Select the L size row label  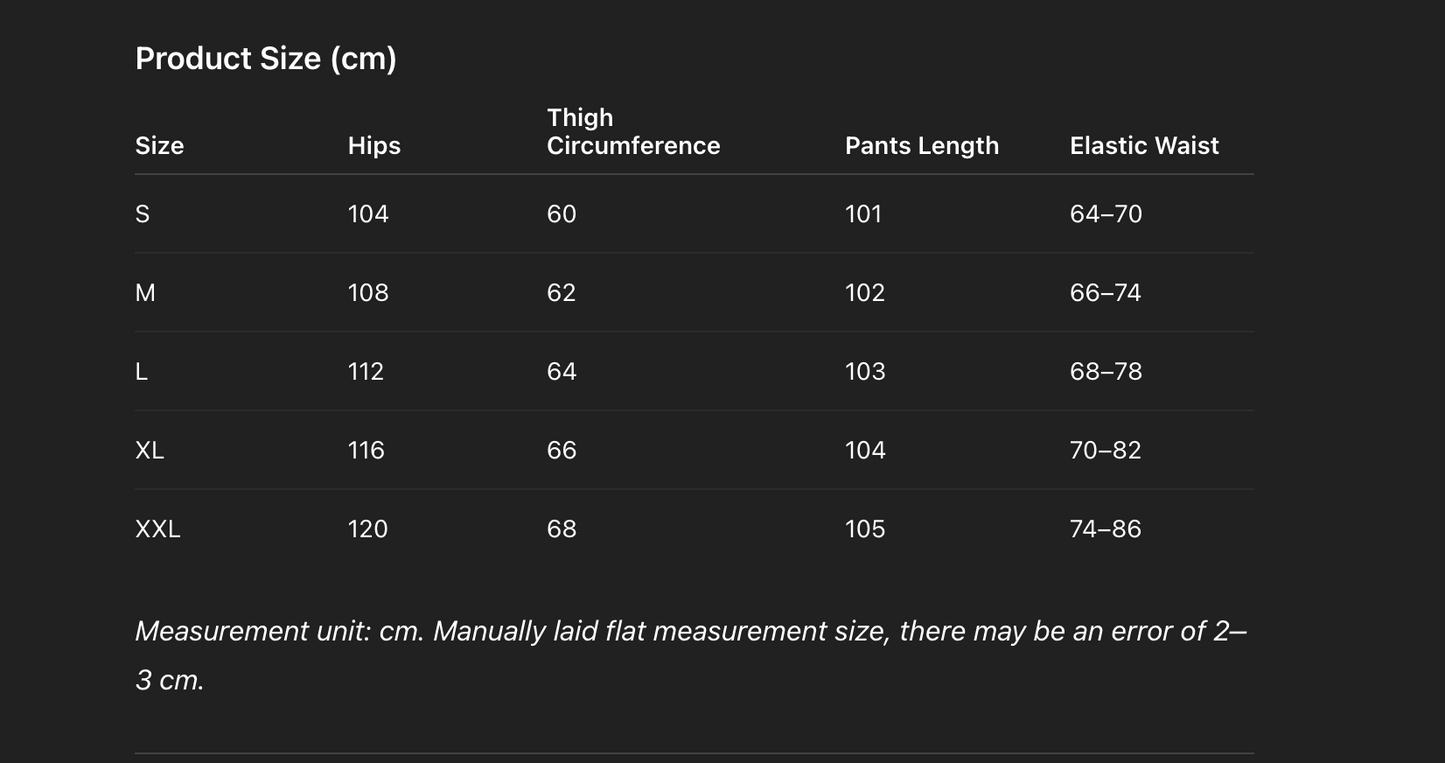tap(141, 372)
